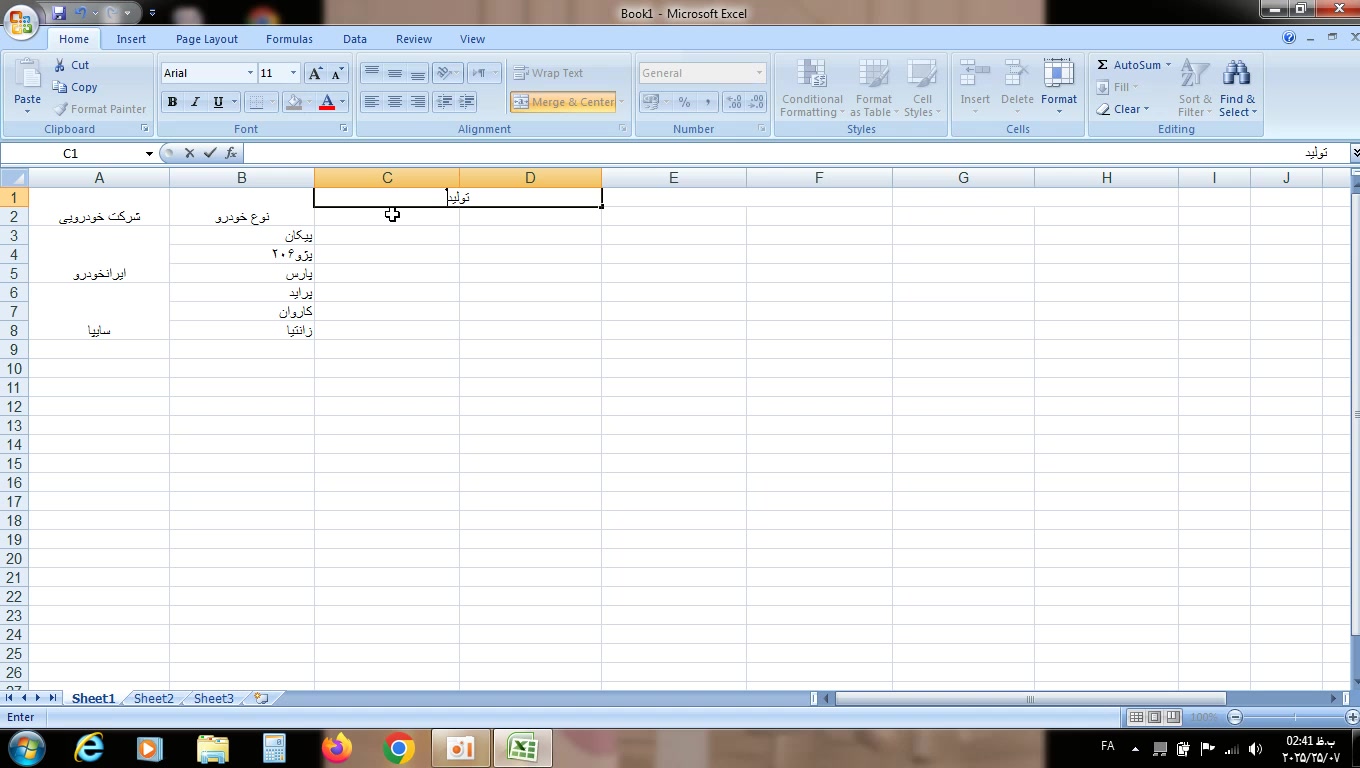This screenshot has width=1360, height=768.
Task: Click the Insert Worksheet tab icon
Action: point(261,698)
